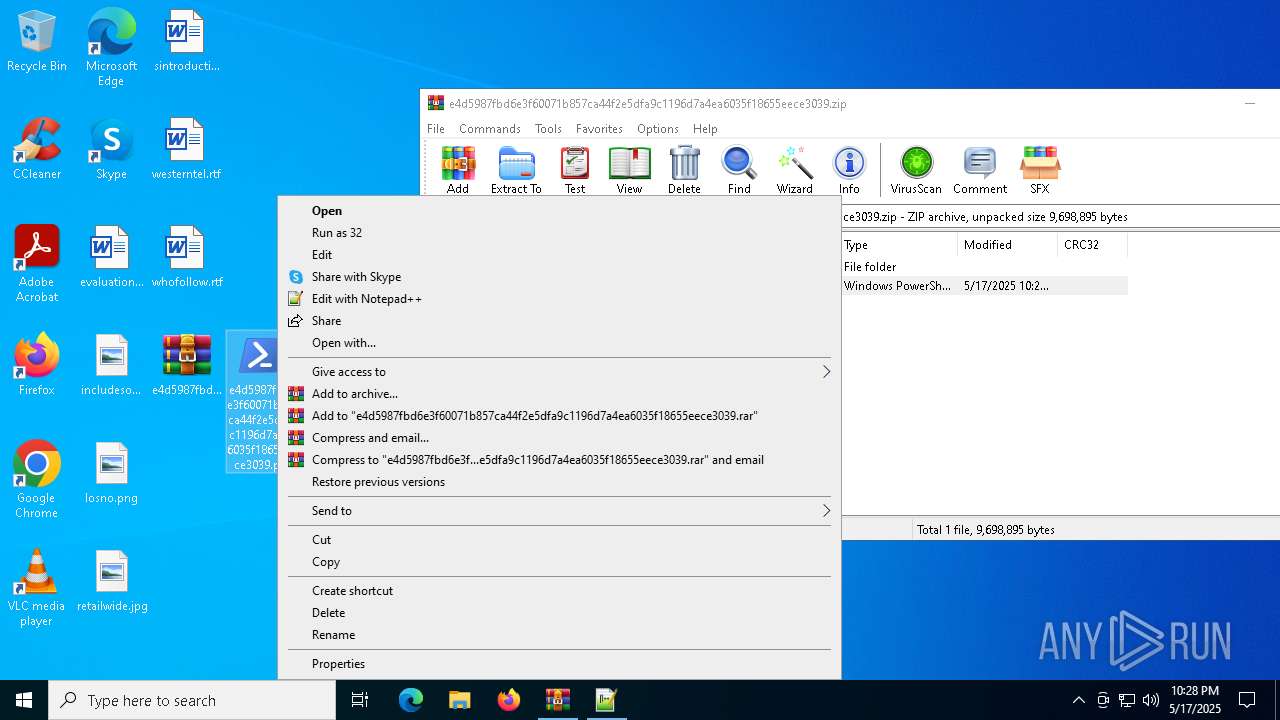Select Cut in context menu
This screenshot has height=720, width=1280.
[559, 540]
